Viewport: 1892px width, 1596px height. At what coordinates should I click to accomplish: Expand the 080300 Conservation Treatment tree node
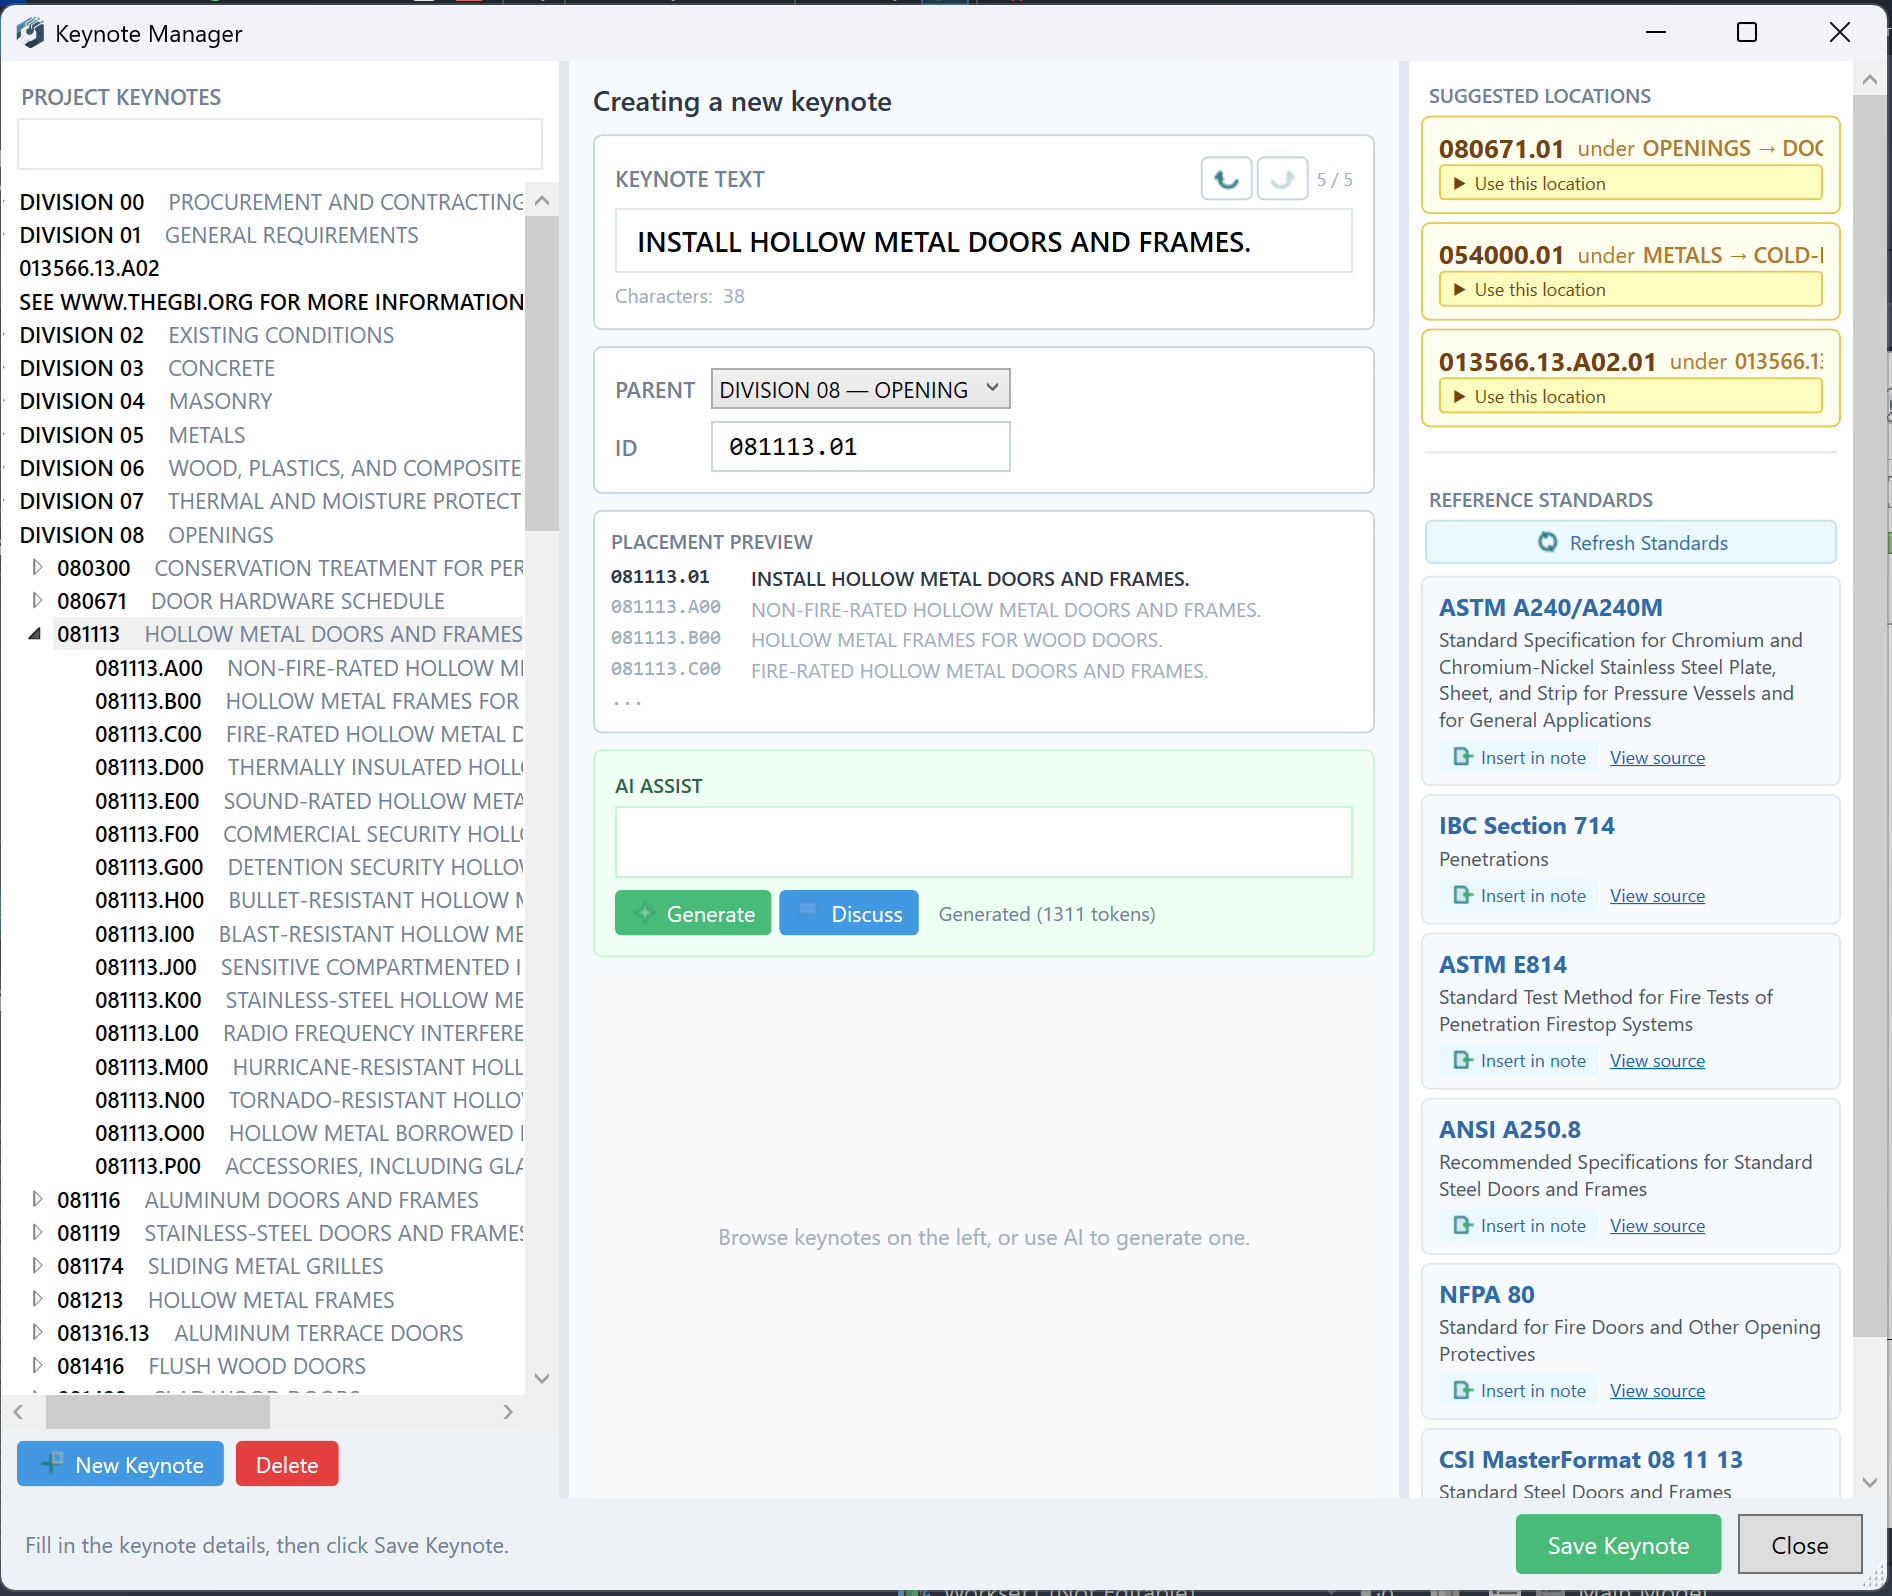coord(38,567)
